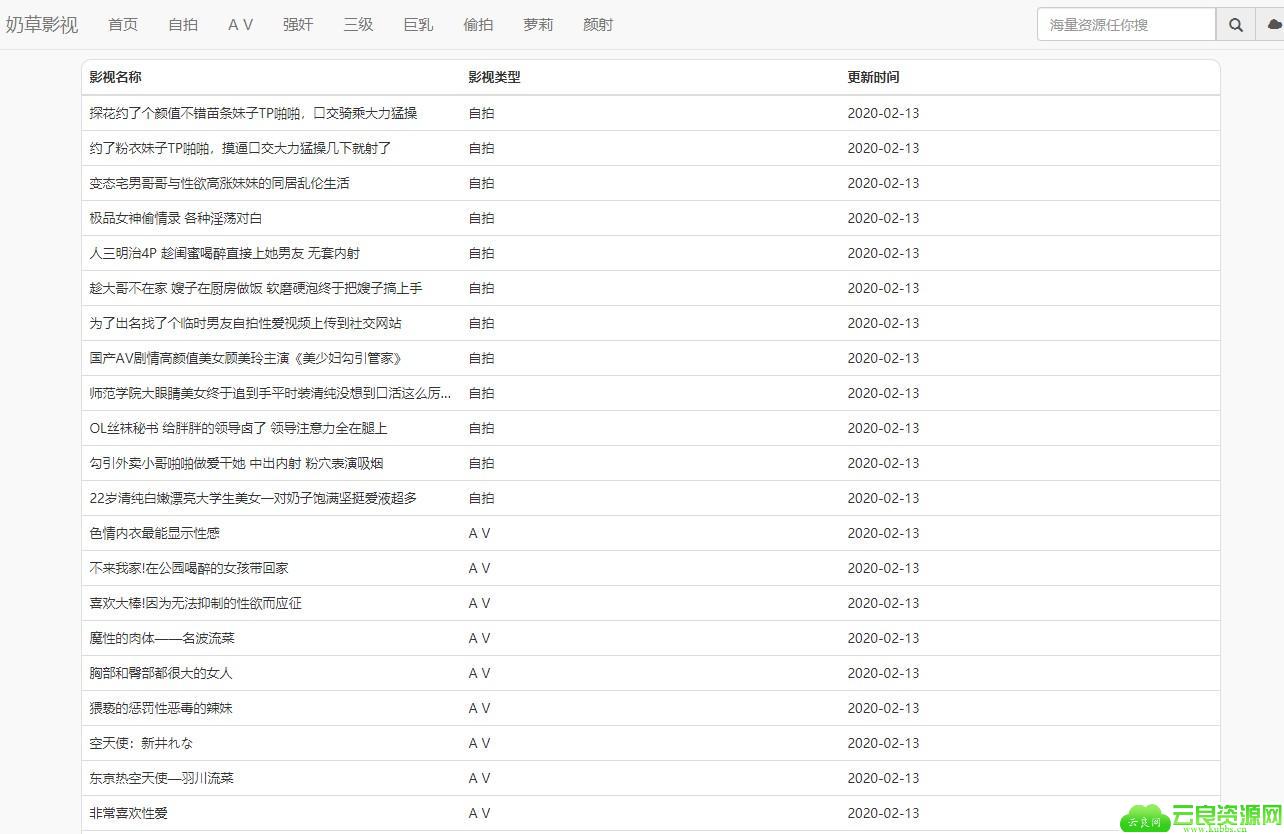Click the cloud icon beside the search button

1273,25
